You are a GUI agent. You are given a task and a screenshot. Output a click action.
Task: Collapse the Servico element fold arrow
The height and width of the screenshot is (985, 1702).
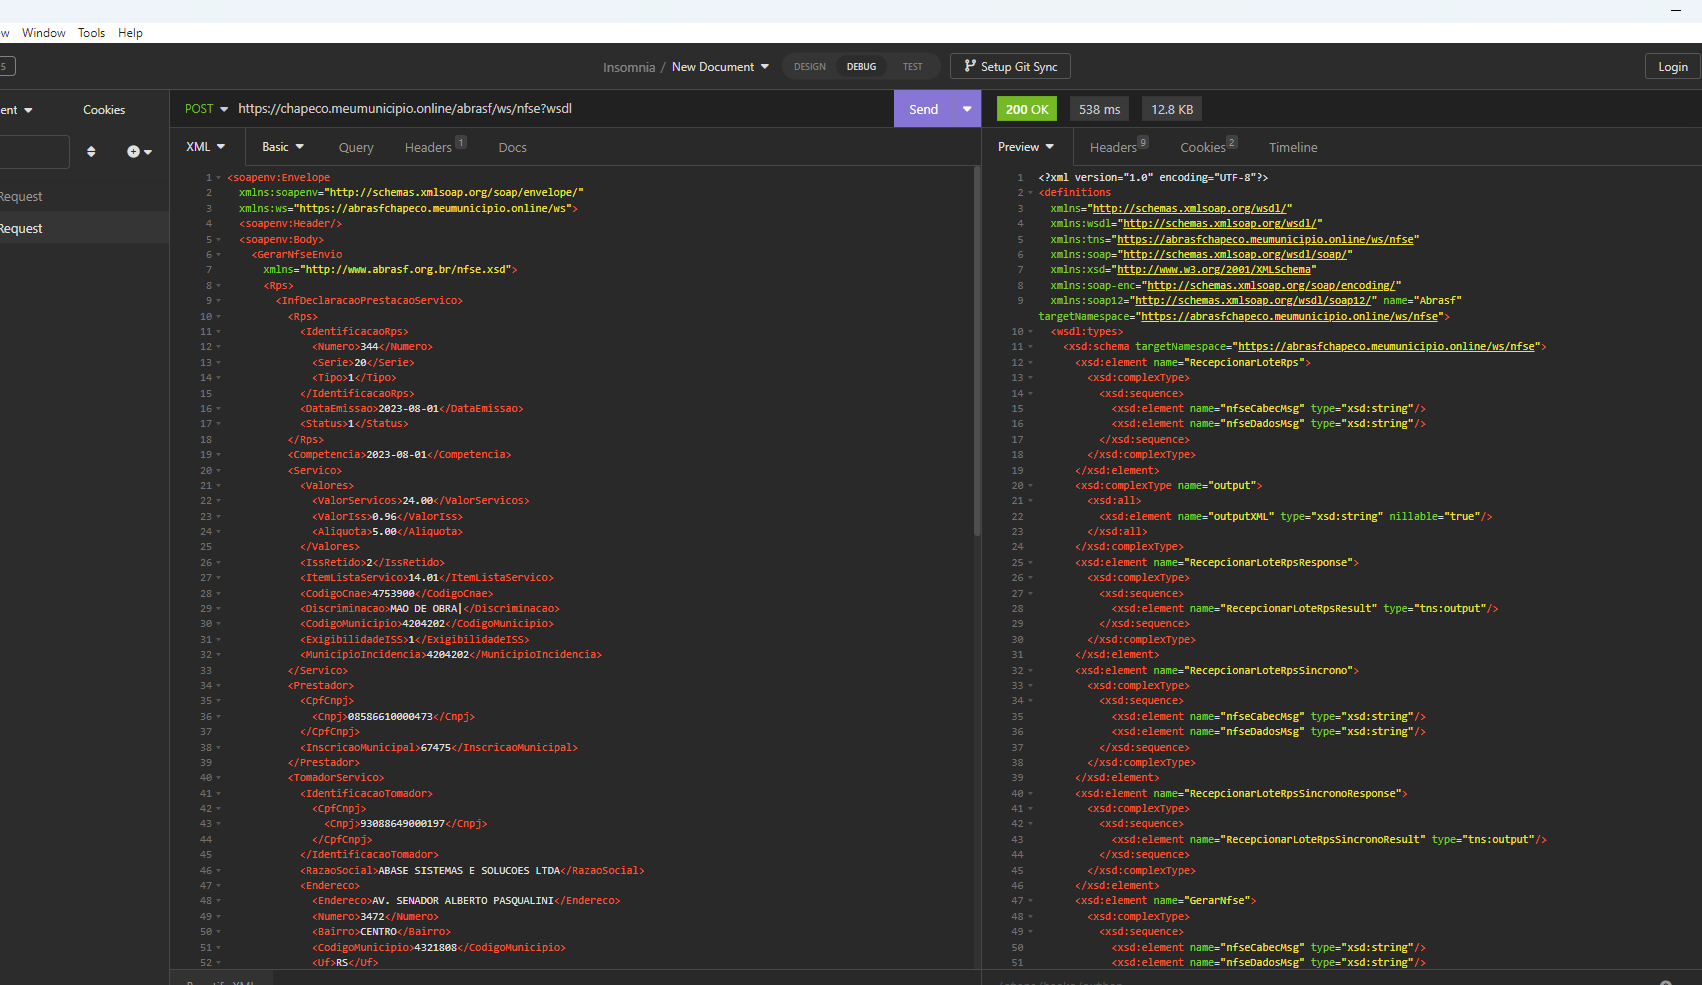pyautogui.click(x=218, y=471)
